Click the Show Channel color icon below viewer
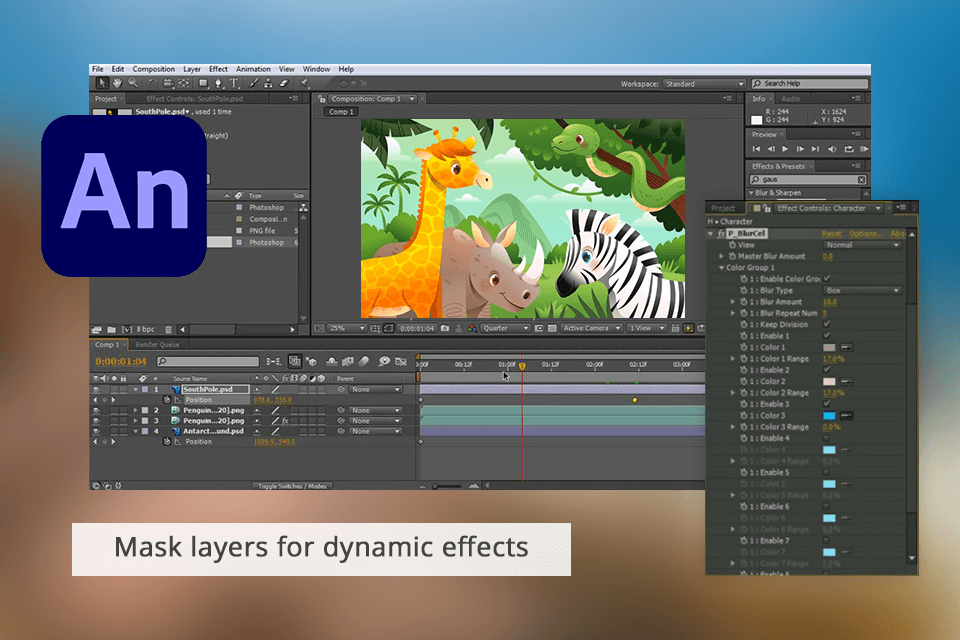This screenshot has height=640, width=960. tap(472, 328)
